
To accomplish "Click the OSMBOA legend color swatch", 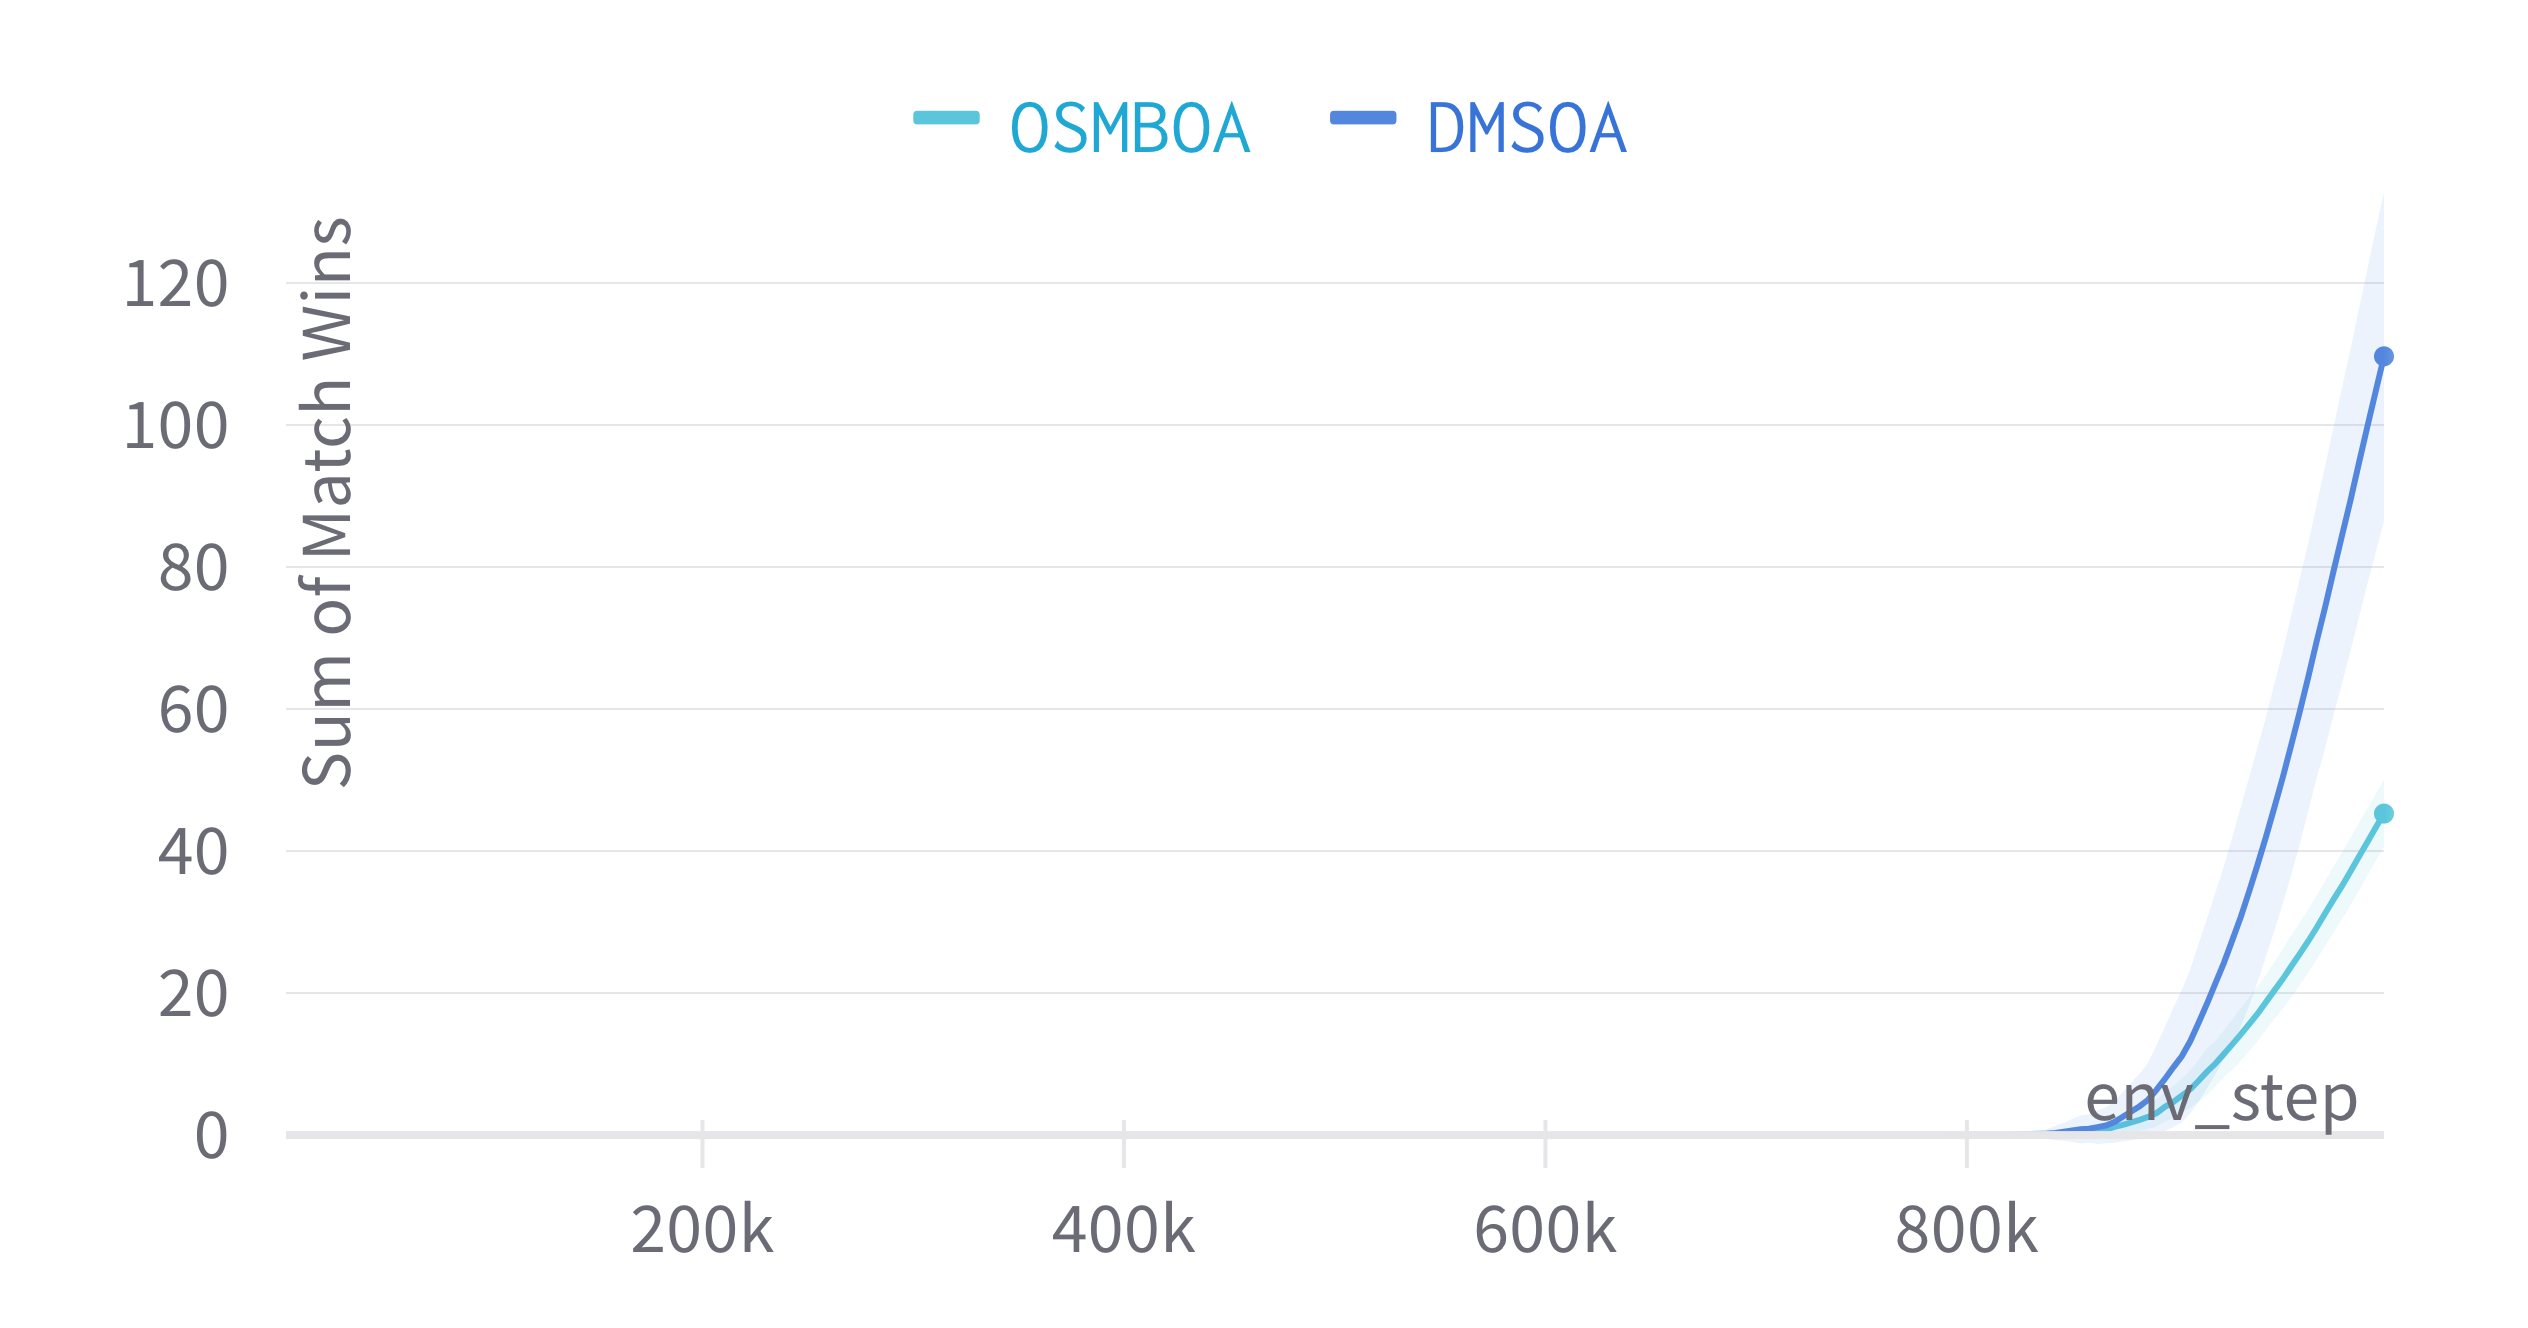I will click(x=945, y=118).
